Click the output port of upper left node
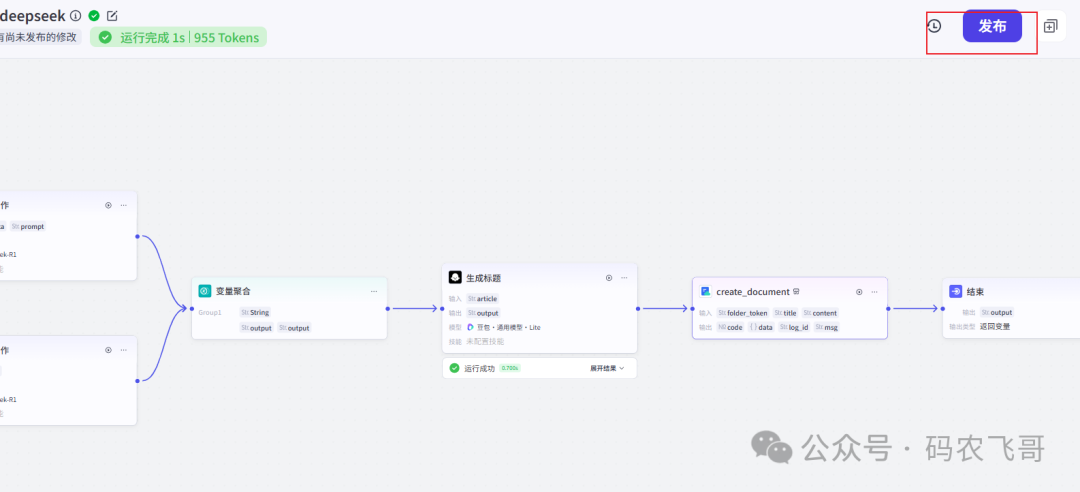Viewport: 1080px width, 492px height. click(x=137, y=236)
